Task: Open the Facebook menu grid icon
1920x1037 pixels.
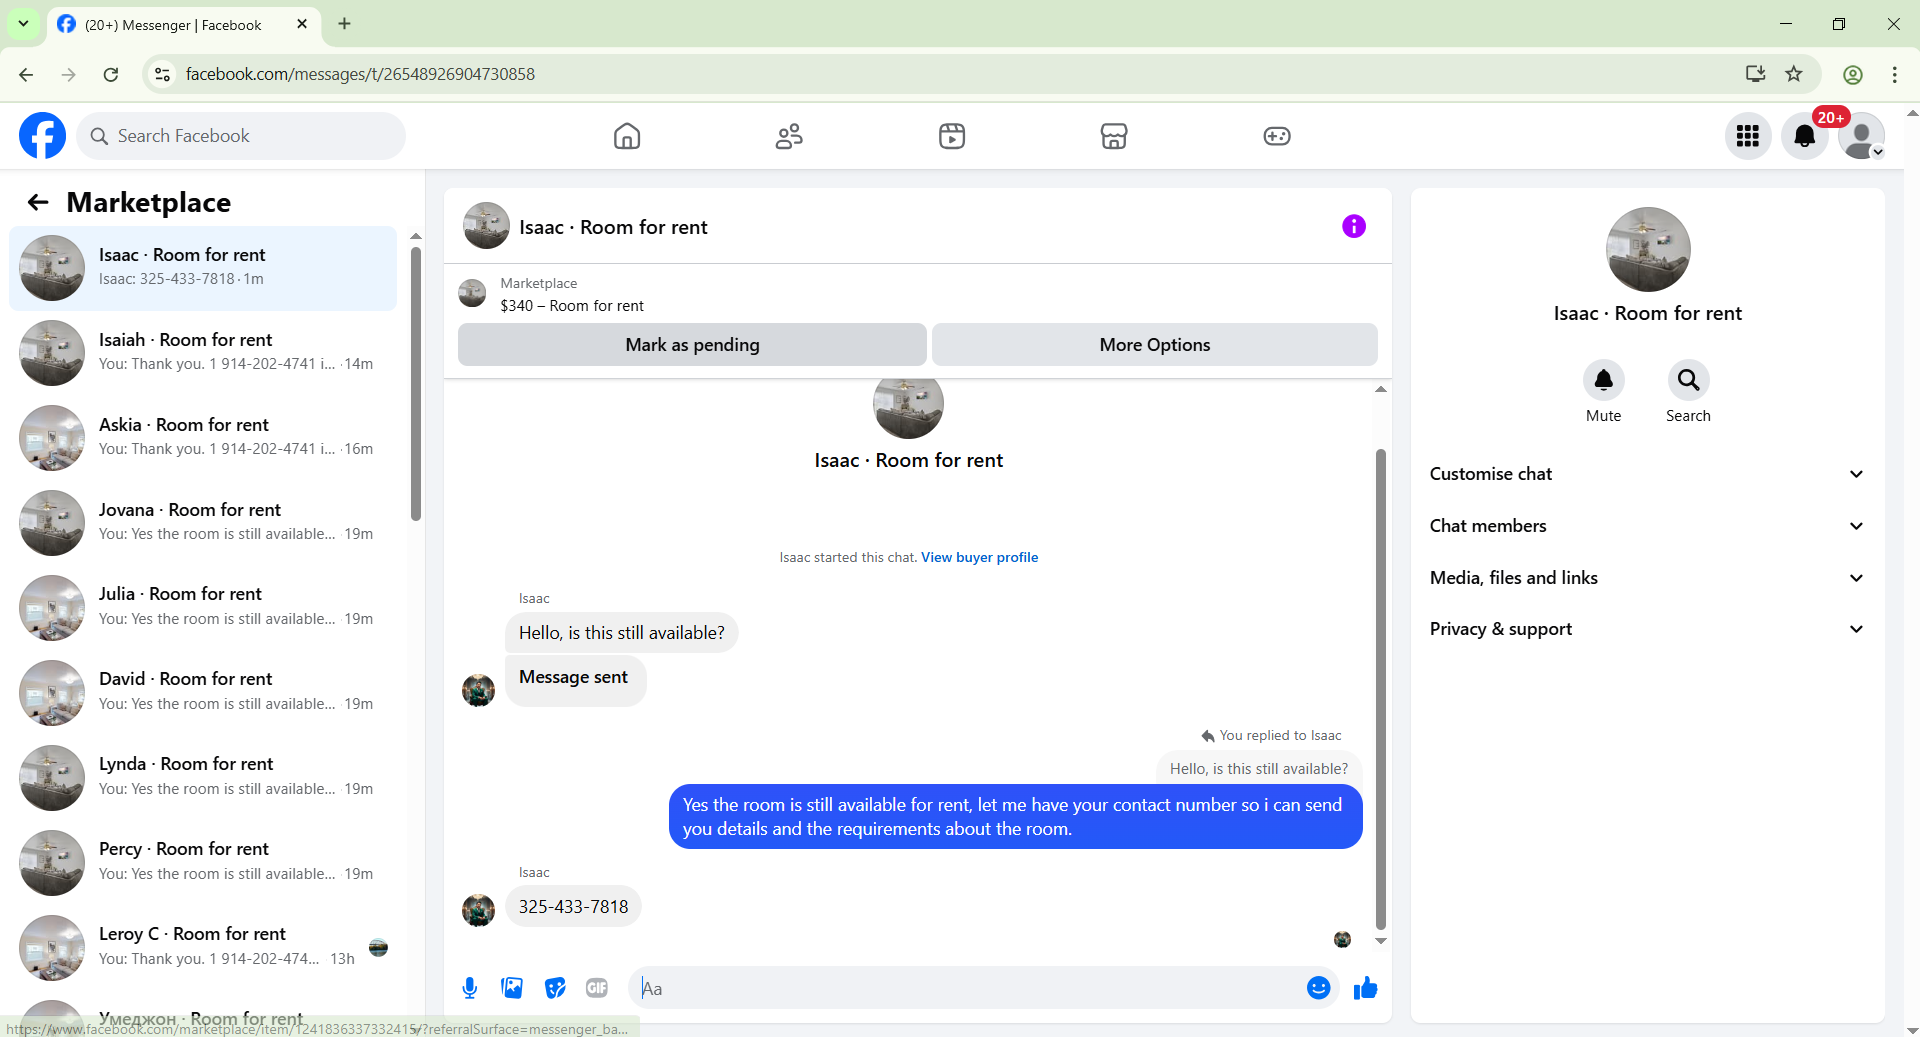Action: 1748,136
